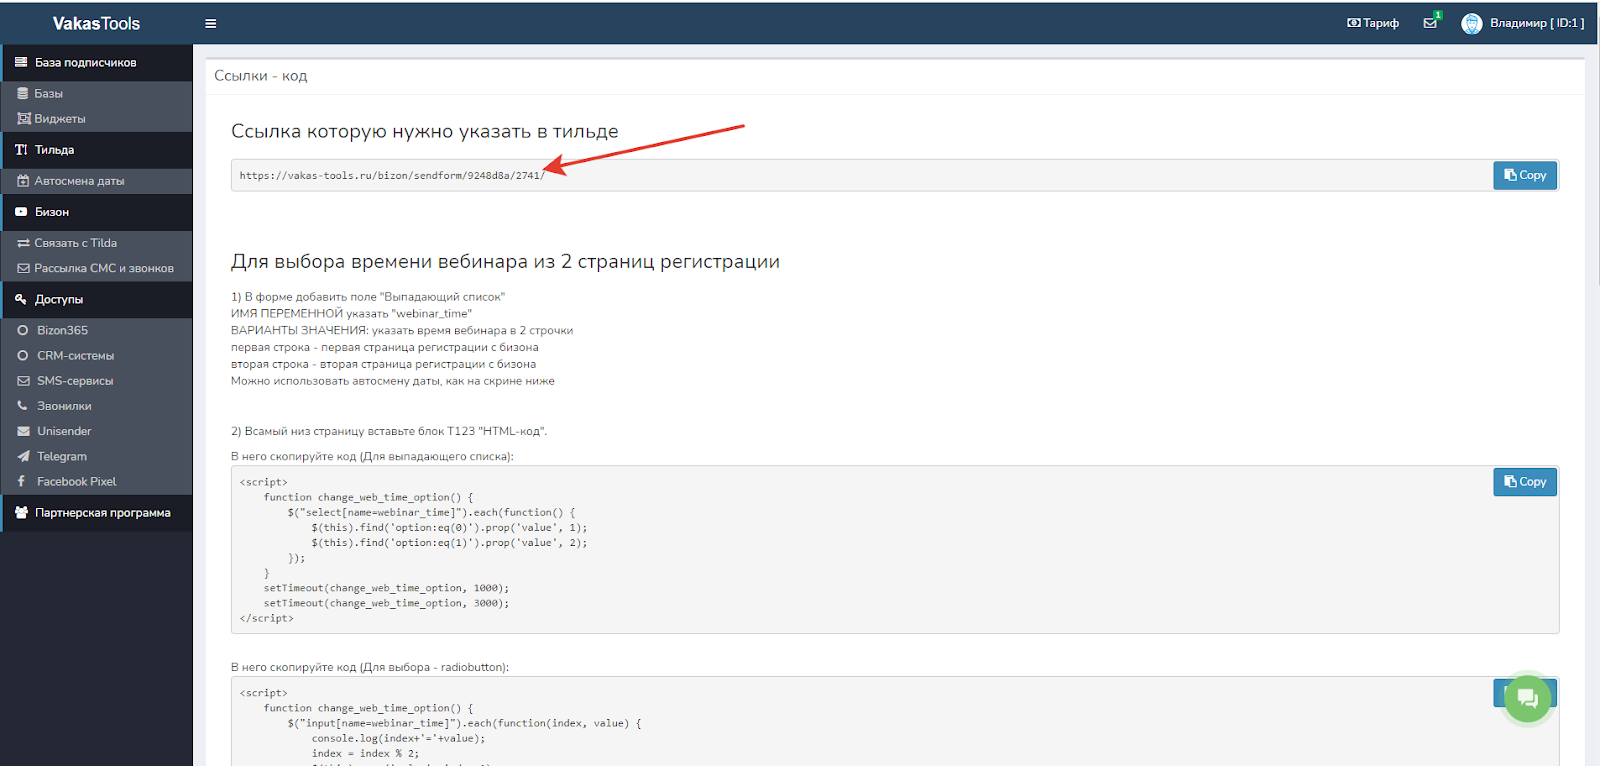1600x766 pixels.
Task: Click the VakasTools logo
Action: 96,23
